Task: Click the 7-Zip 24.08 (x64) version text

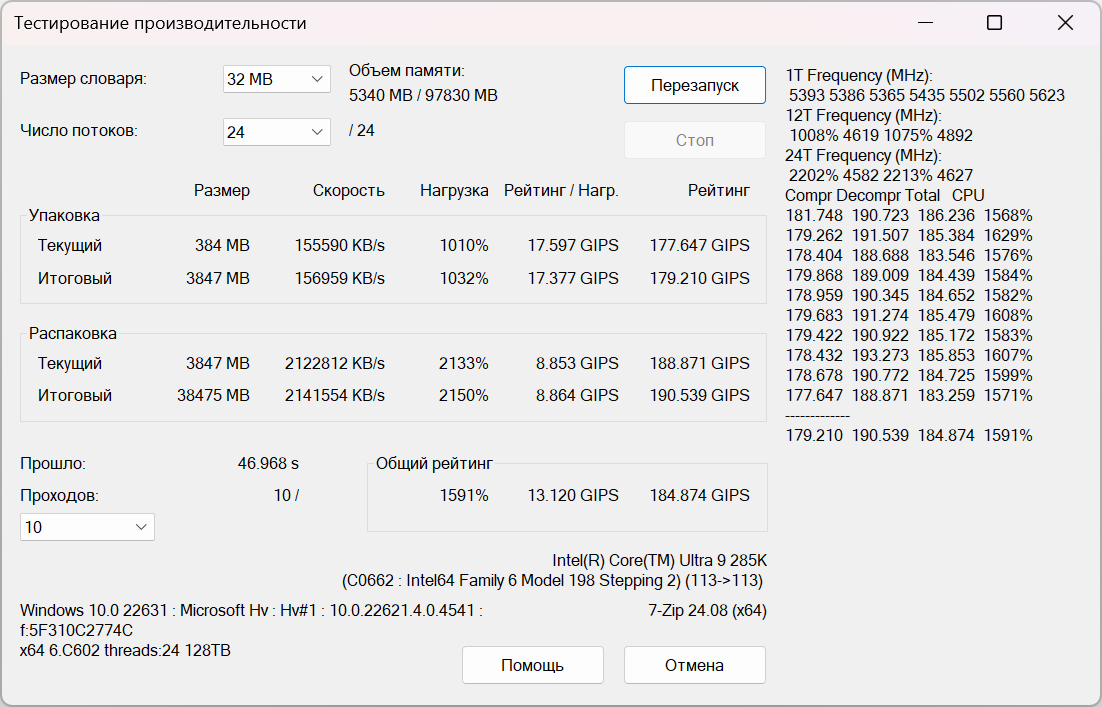Action: pyautogui.click(x=707, y=610)
